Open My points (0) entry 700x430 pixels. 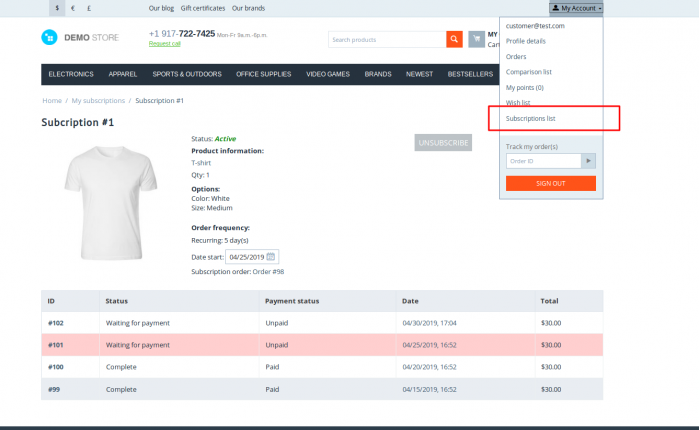[x=525, y=88]
